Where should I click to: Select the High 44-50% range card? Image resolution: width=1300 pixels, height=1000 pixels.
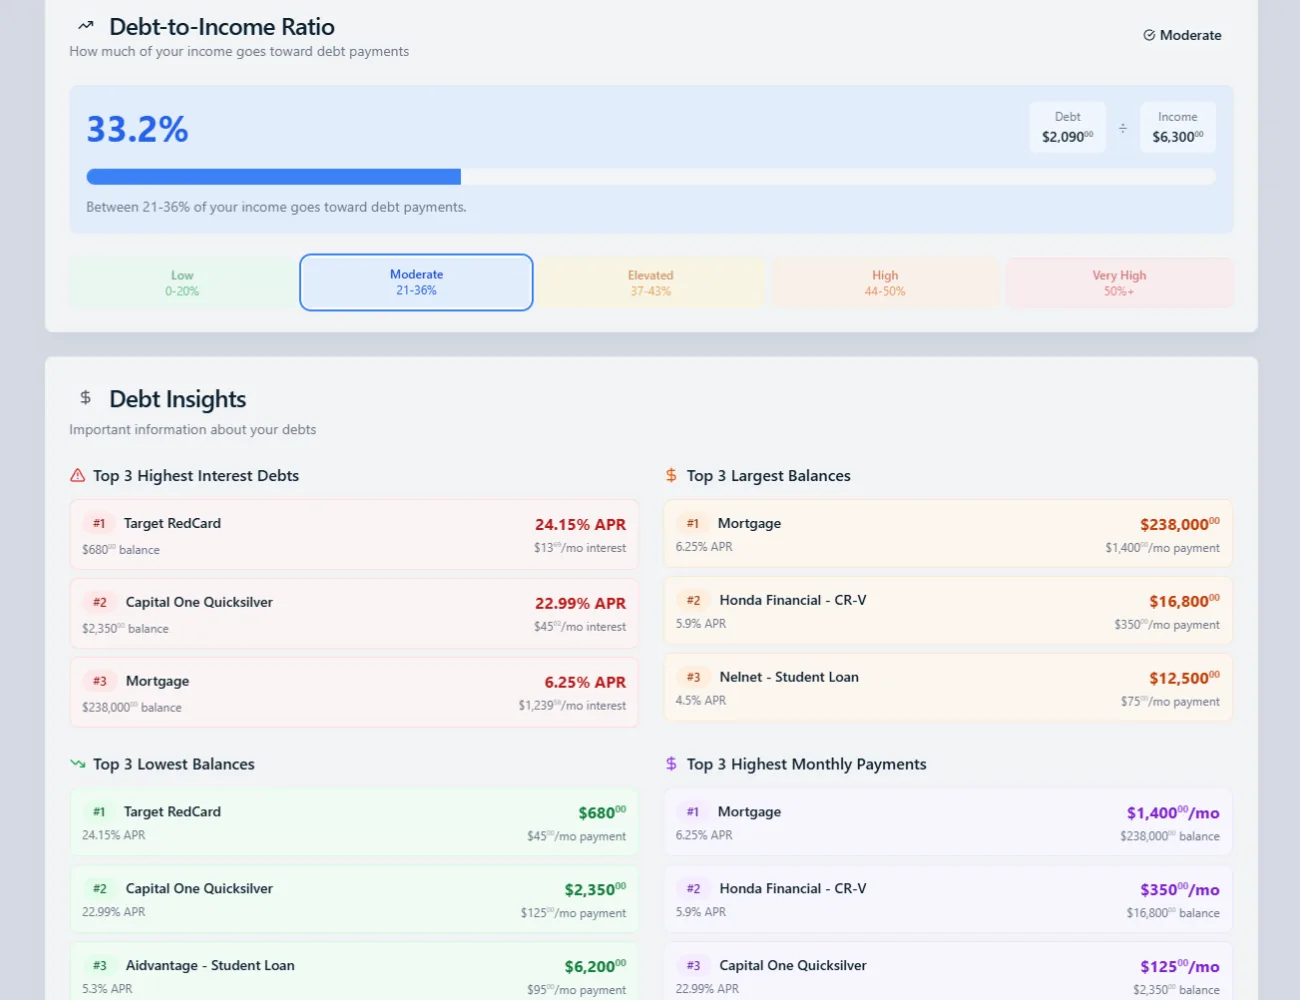pos(885,283)
